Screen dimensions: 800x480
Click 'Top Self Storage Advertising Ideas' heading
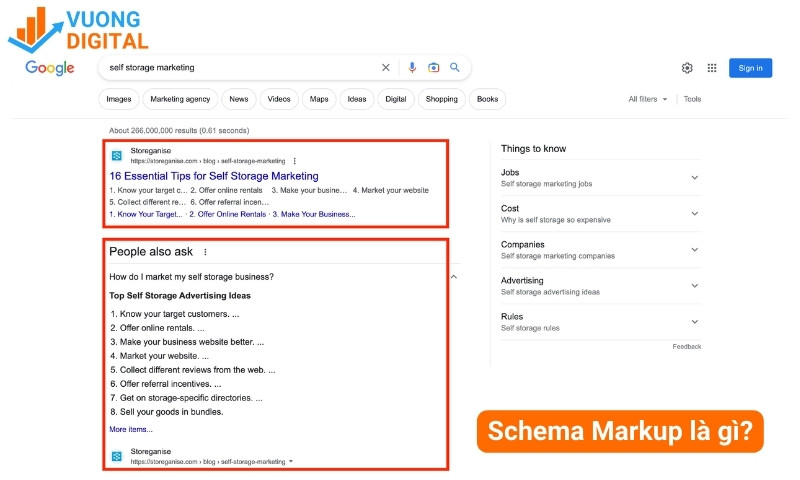[180, 296]
